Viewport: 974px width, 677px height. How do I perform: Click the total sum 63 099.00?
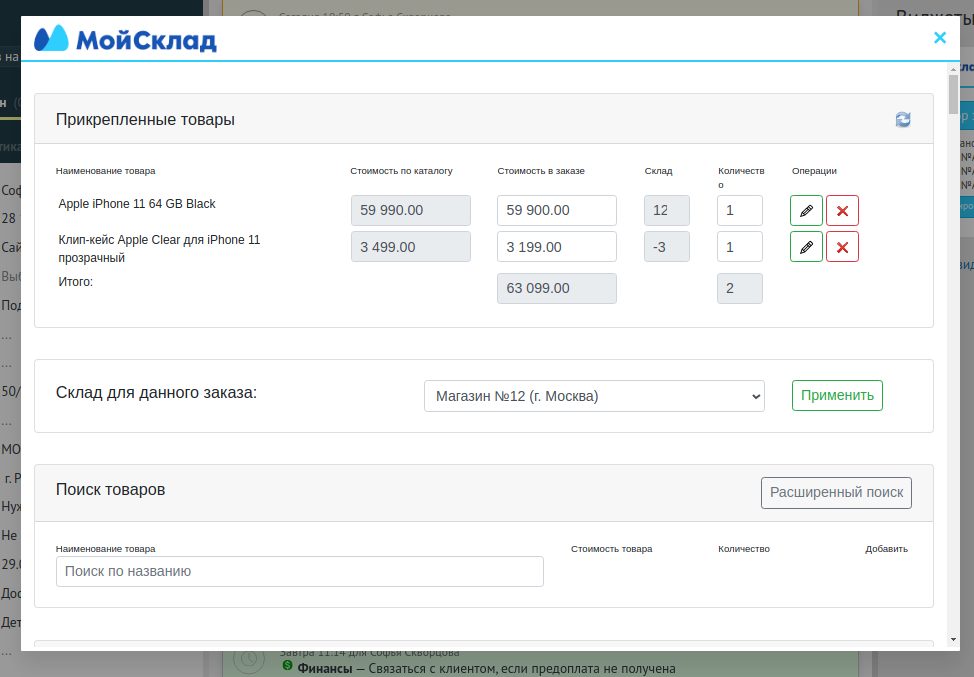[557, 288]
